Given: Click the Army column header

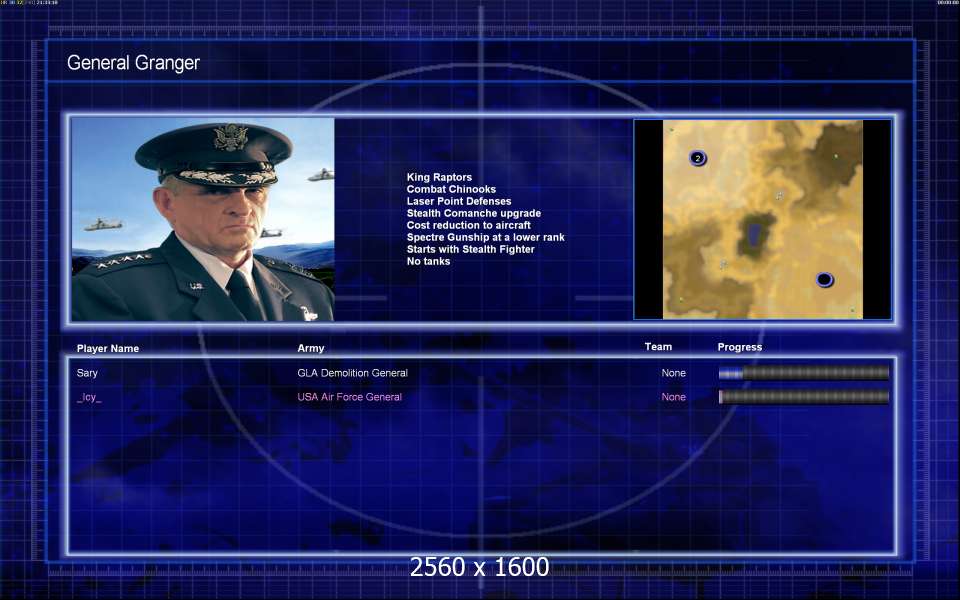Looking at the screenshot, I should pos(311,349).
